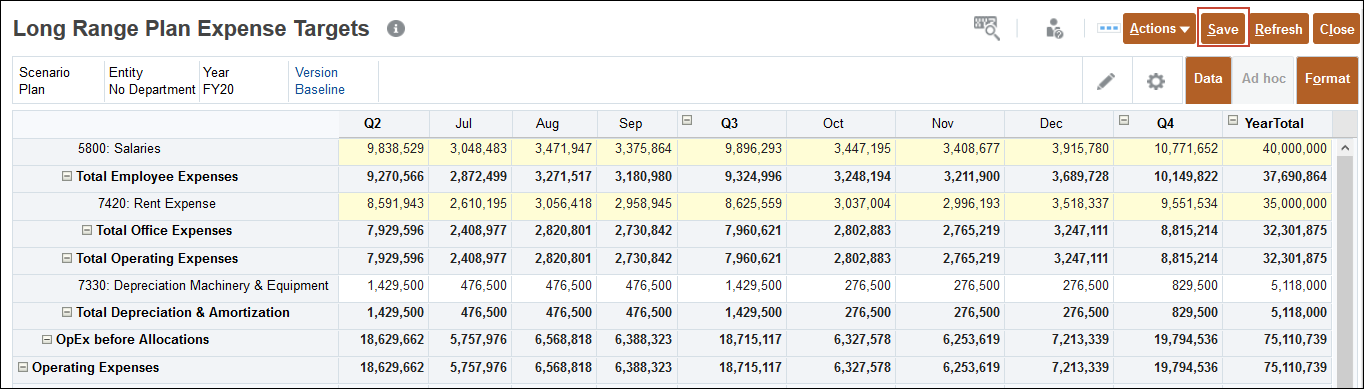This screenshot has height=389, width=1364.
Task: Click Salaries Jul cell 3,048,483
Action: [471, 150]
